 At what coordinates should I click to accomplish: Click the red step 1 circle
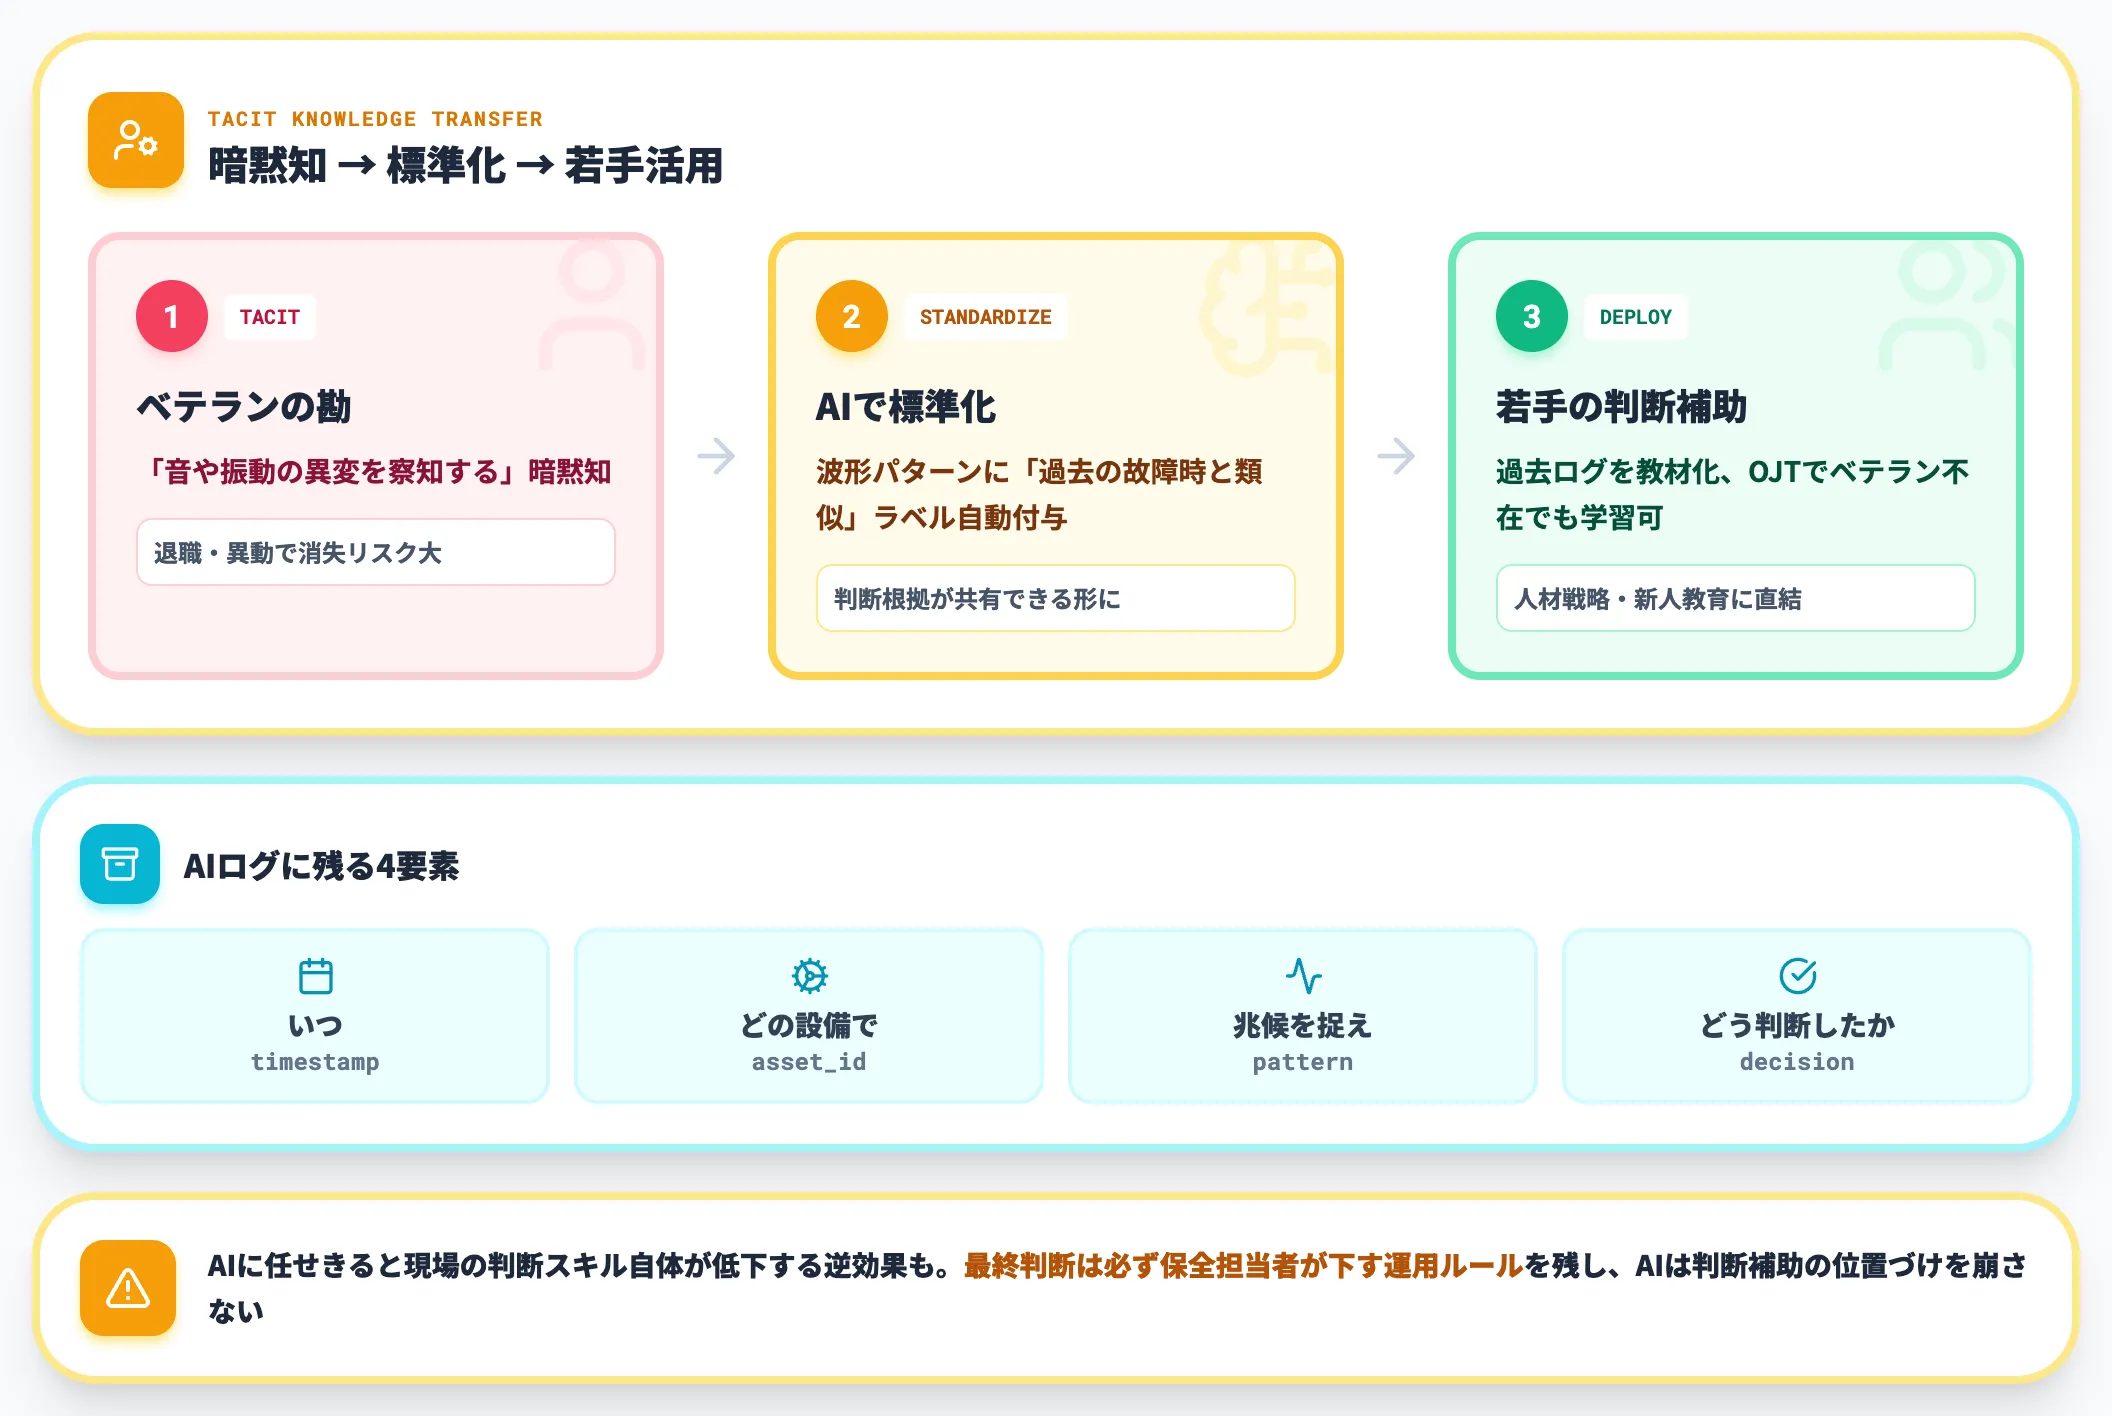[172, 316]
